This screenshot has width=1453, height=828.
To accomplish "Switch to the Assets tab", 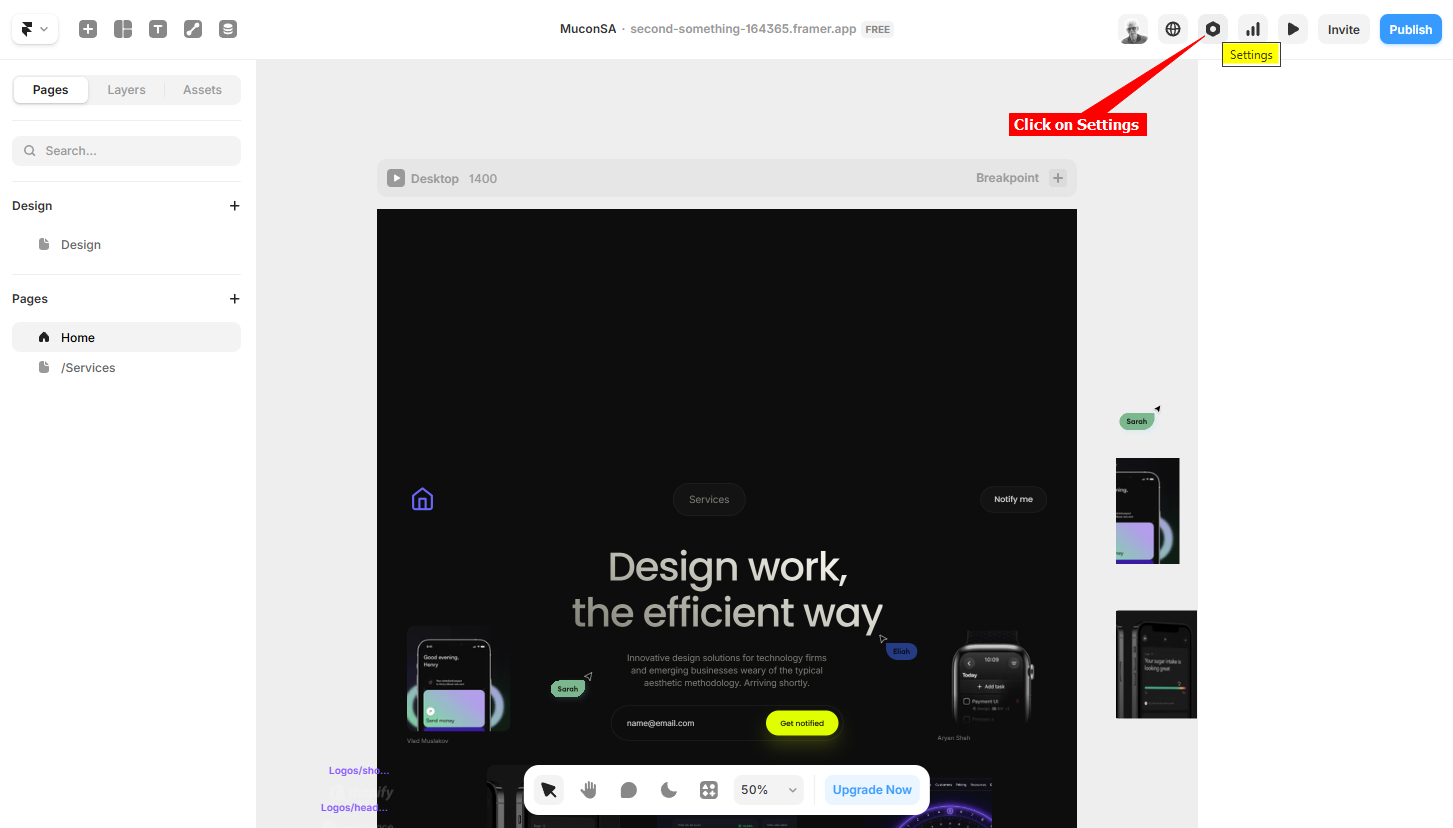I will [x=202, y=90].
